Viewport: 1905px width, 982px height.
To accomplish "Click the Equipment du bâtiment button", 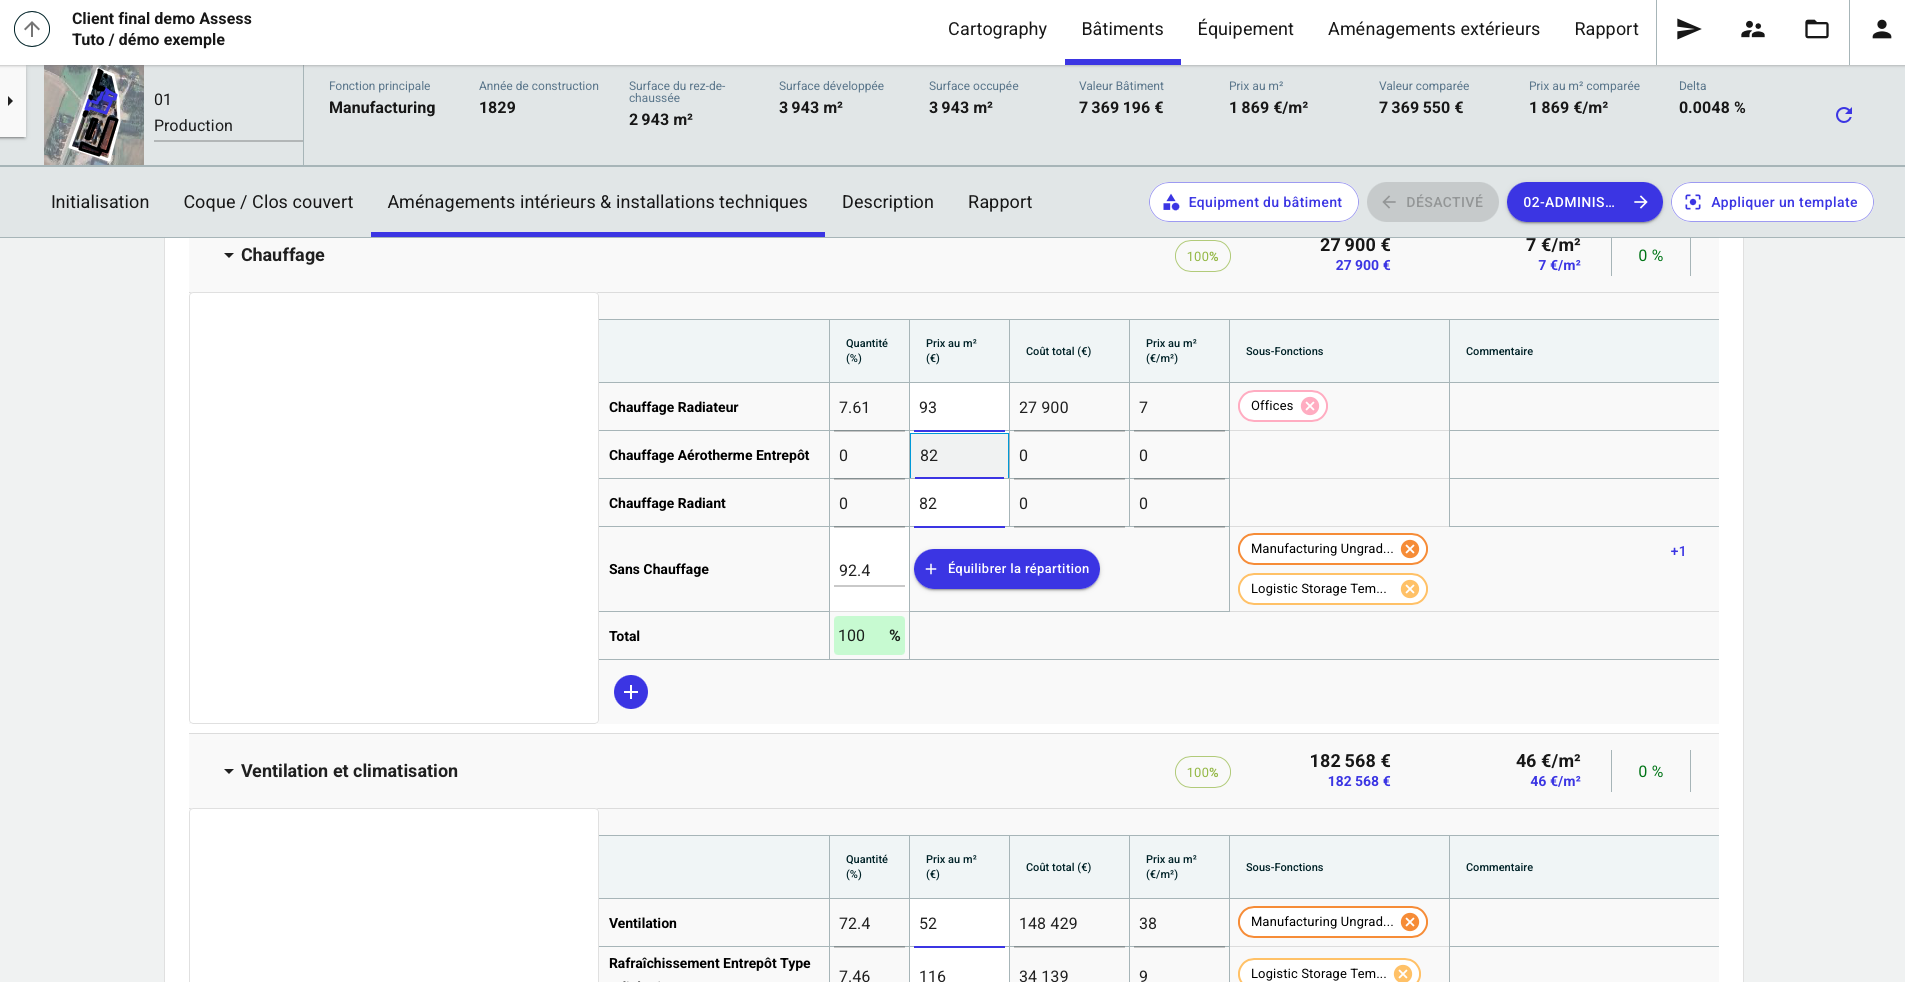I will point(1253,202).
